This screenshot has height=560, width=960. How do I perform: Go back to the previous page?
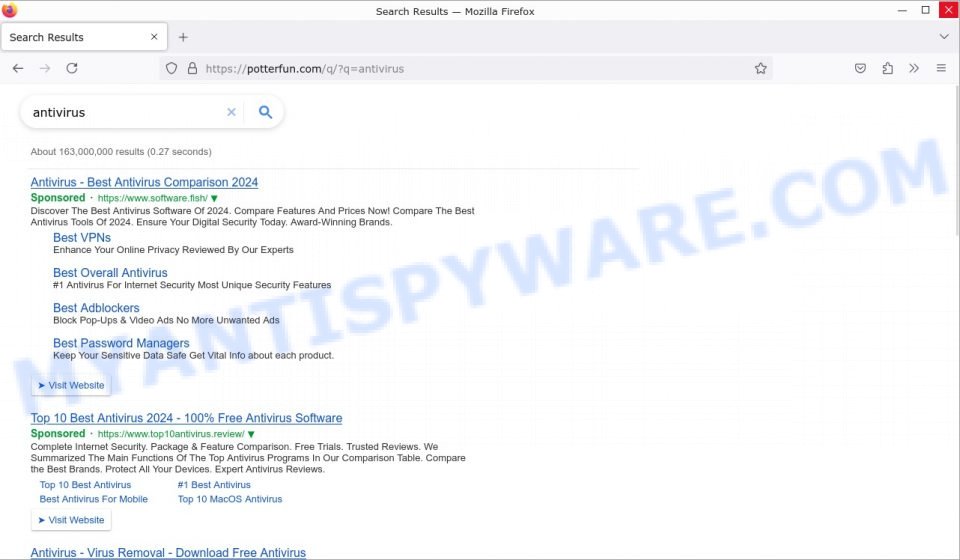coord(18,69)
